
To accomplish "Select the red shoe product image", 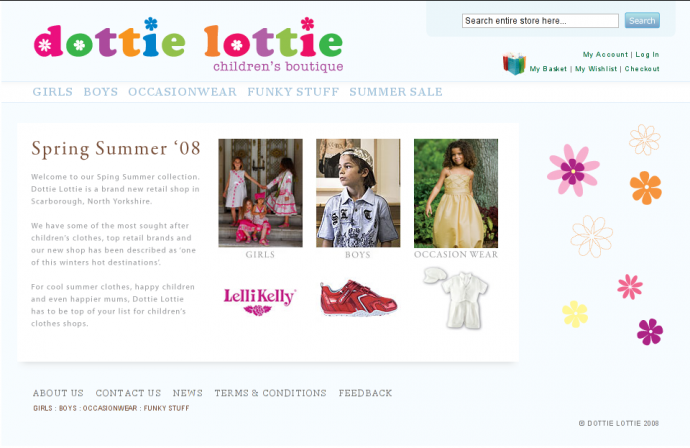I will point(358,298).
